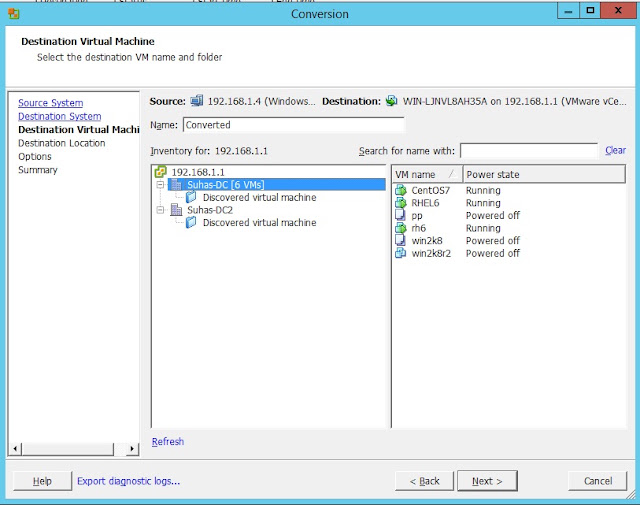Image resolution: width=640 pixels, height=505 pixels.
Task: Click the pp powered-off VM icon
Action: click(x=400, y=215)
